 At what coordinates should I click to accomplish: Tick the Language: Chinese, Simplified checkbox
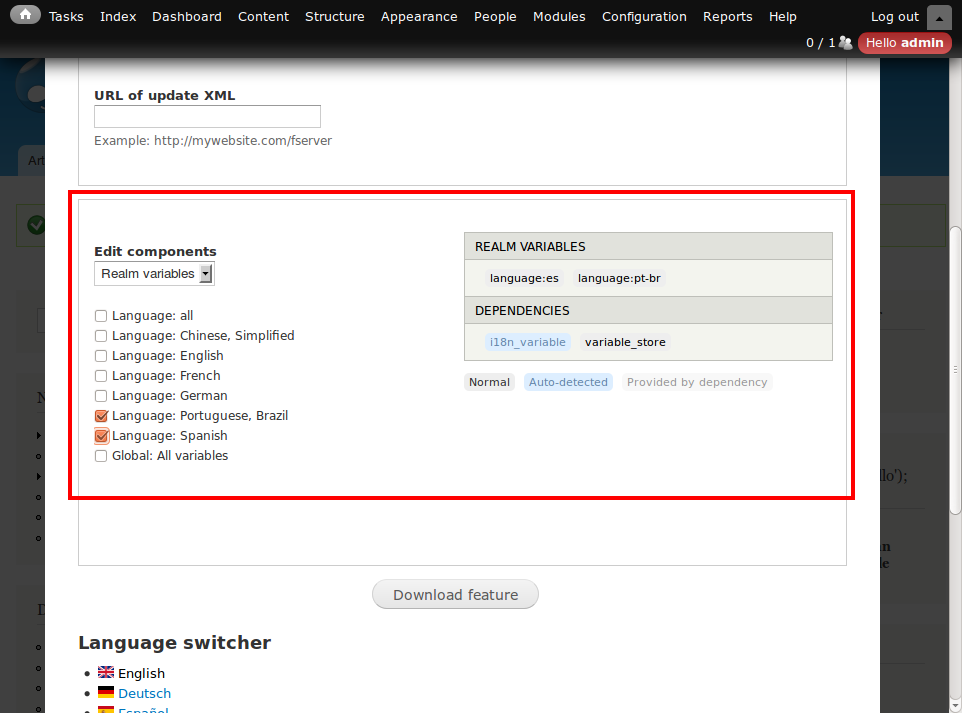101,336
